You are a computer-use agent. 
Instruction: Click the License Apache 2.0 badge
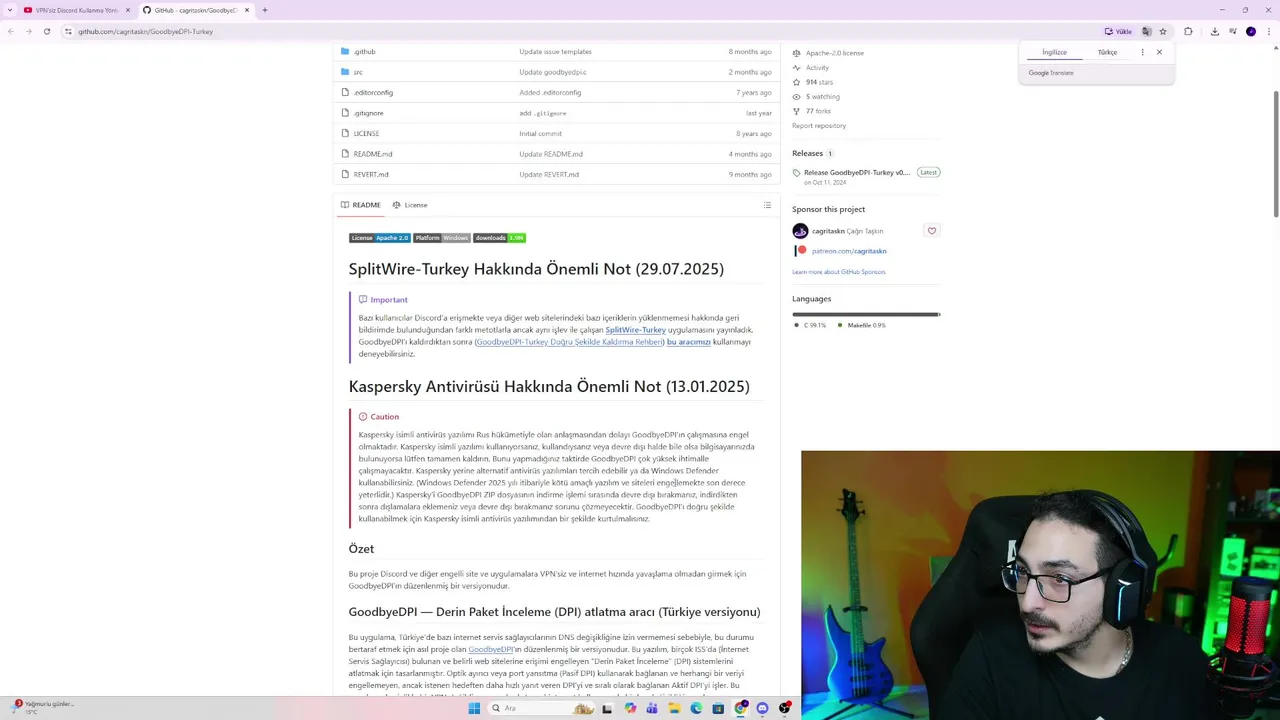click(379, 238)
